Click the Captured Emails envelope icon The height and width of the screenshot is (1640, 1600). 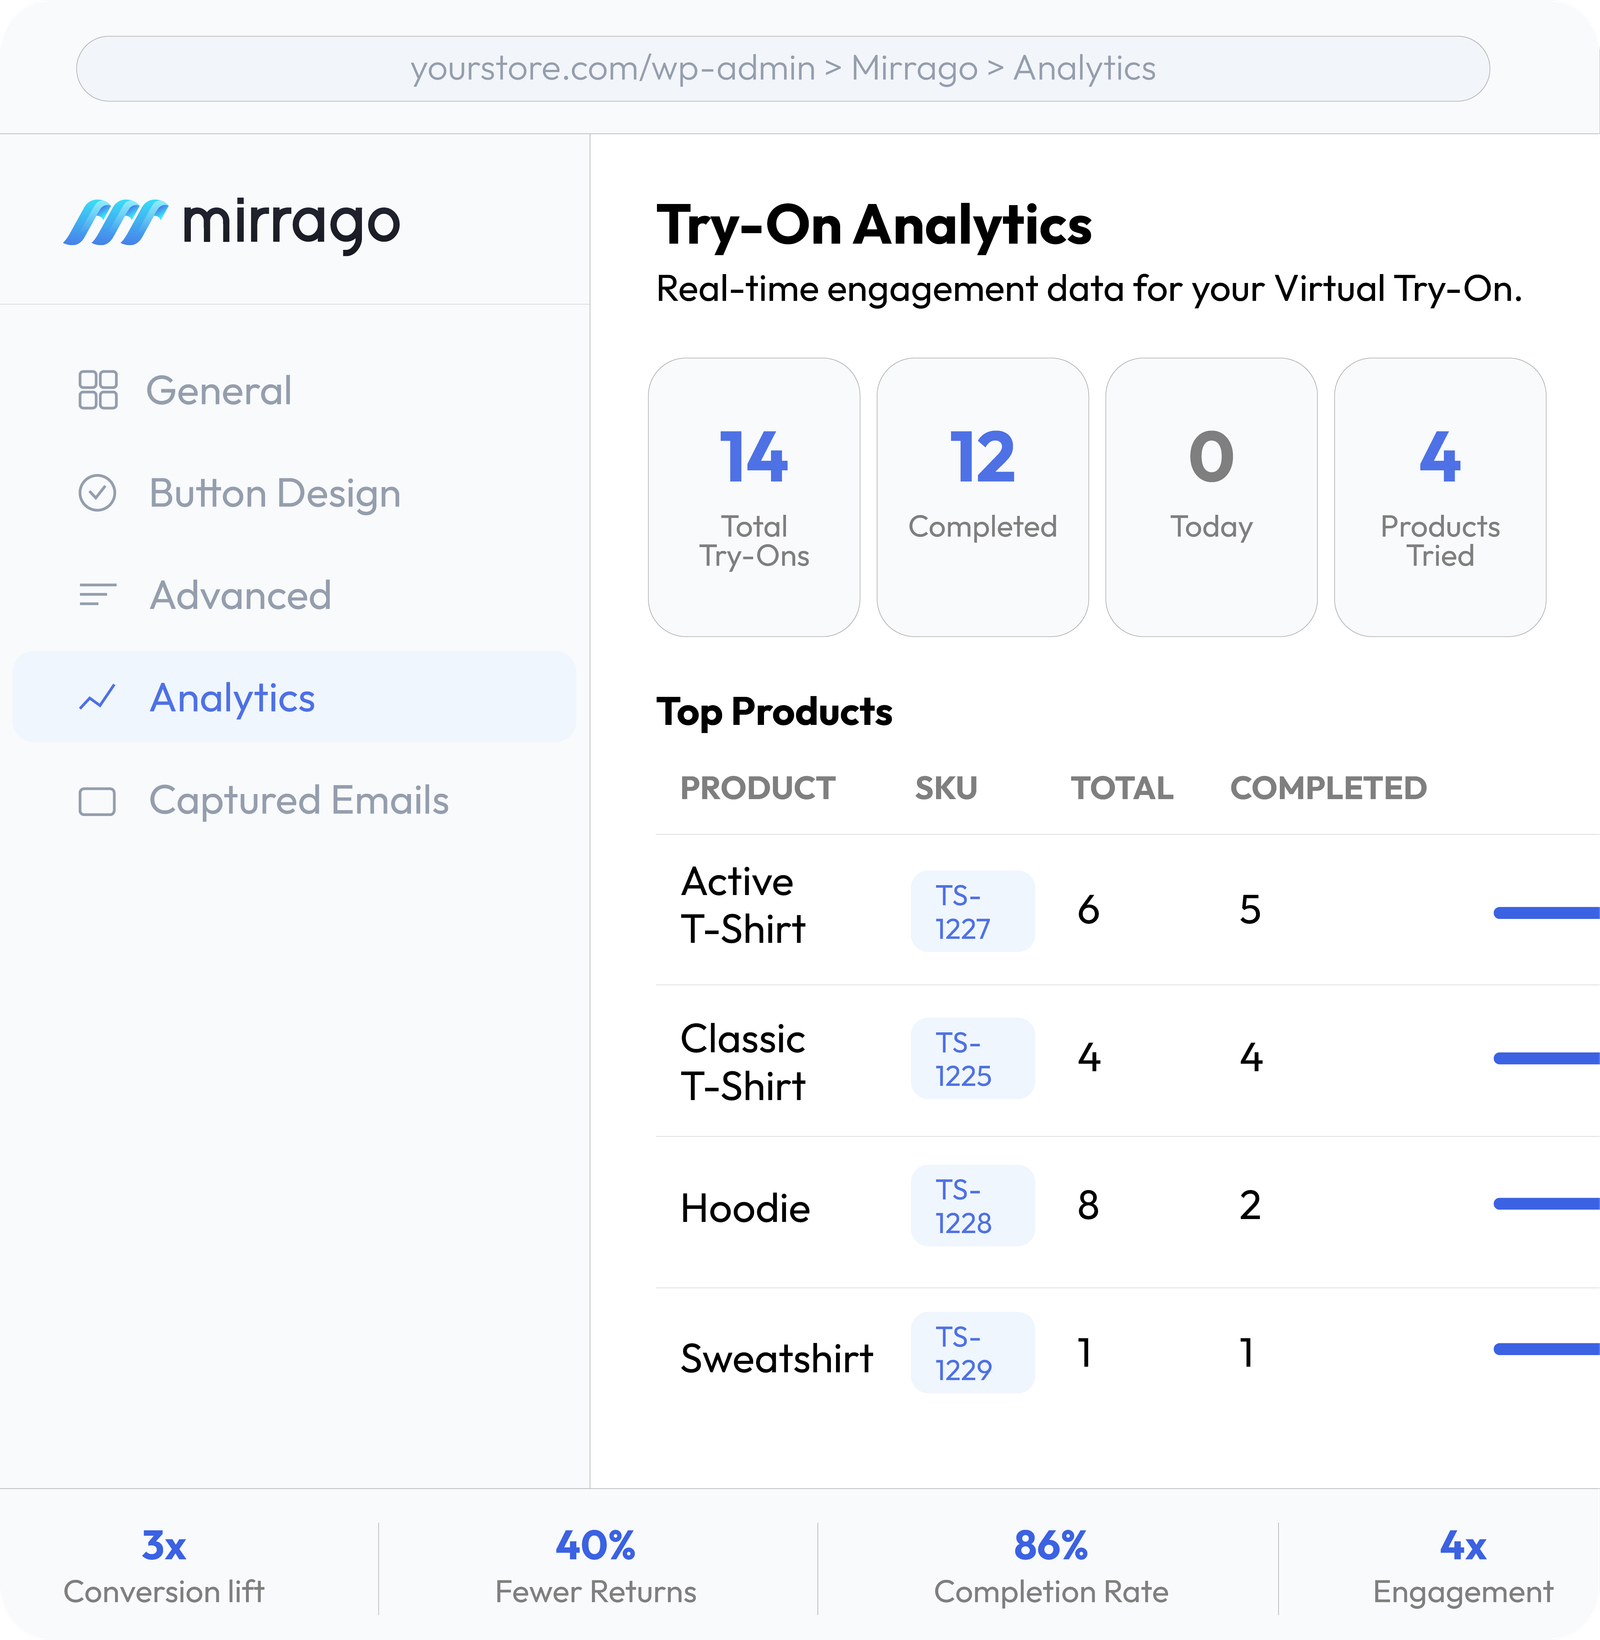tap(98, 801)
